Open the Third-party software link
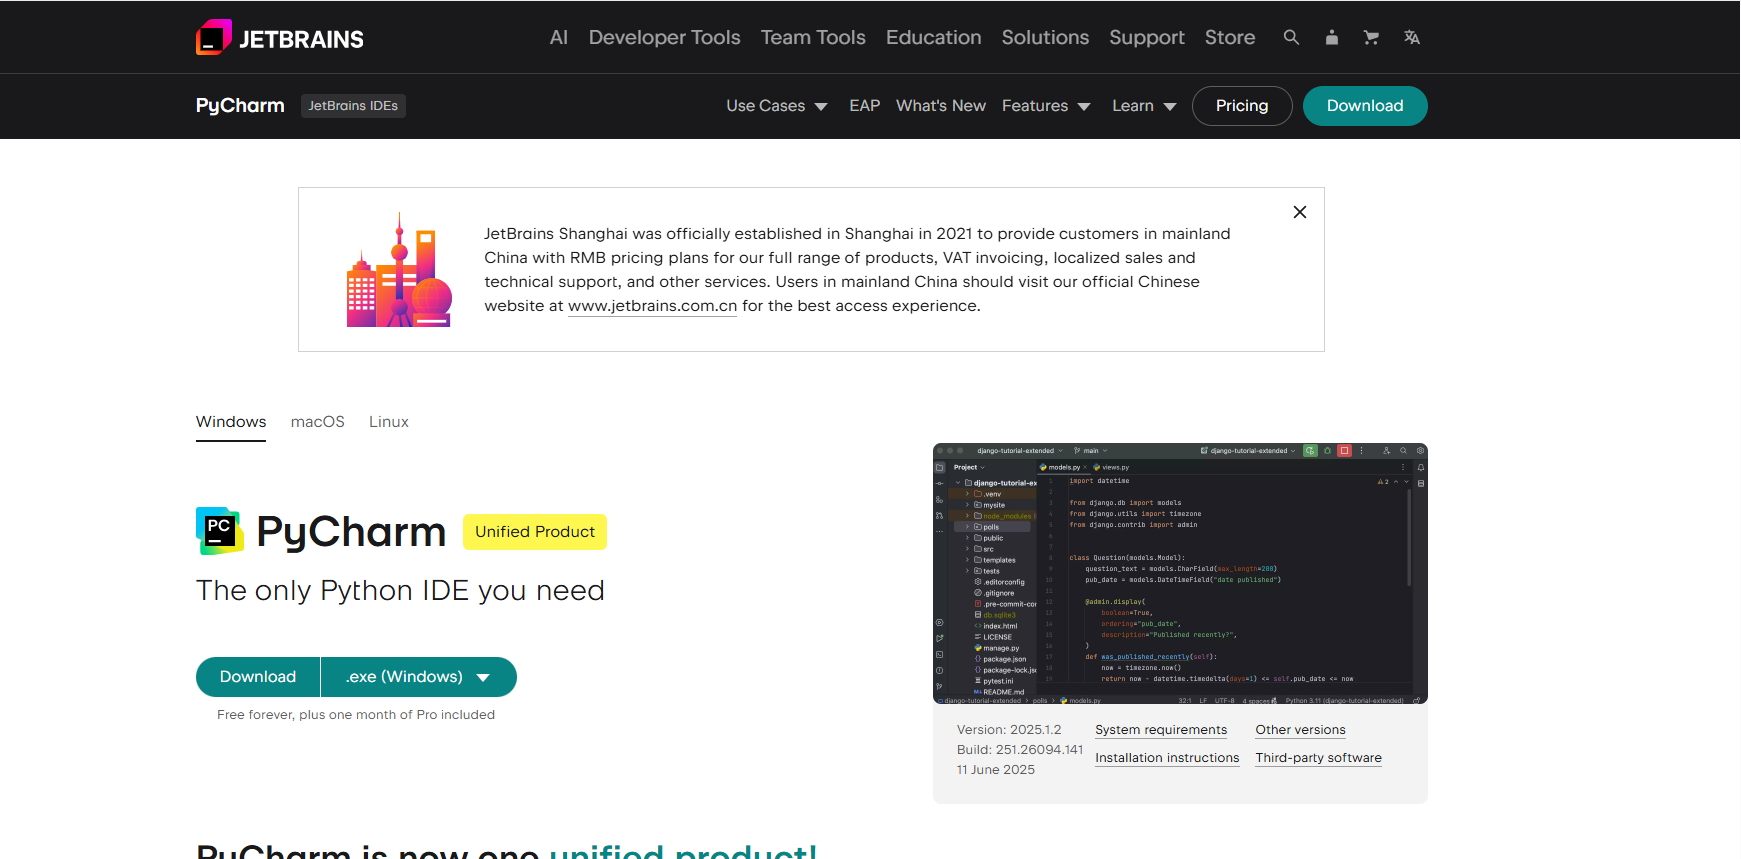1741x859 pixels. 1318,758
